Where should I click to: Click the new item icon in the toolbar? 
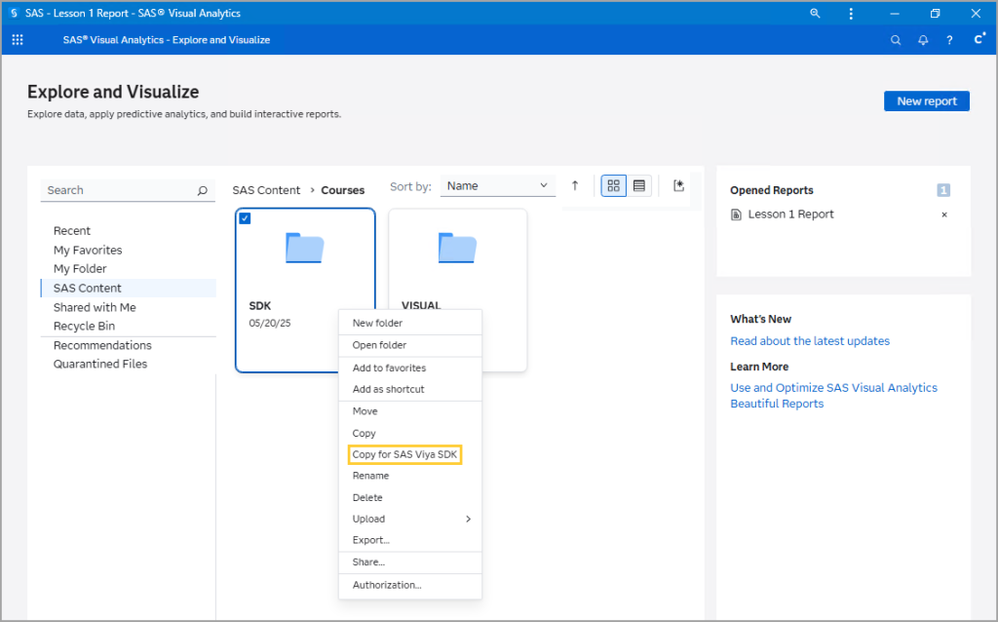coord(678,185)
